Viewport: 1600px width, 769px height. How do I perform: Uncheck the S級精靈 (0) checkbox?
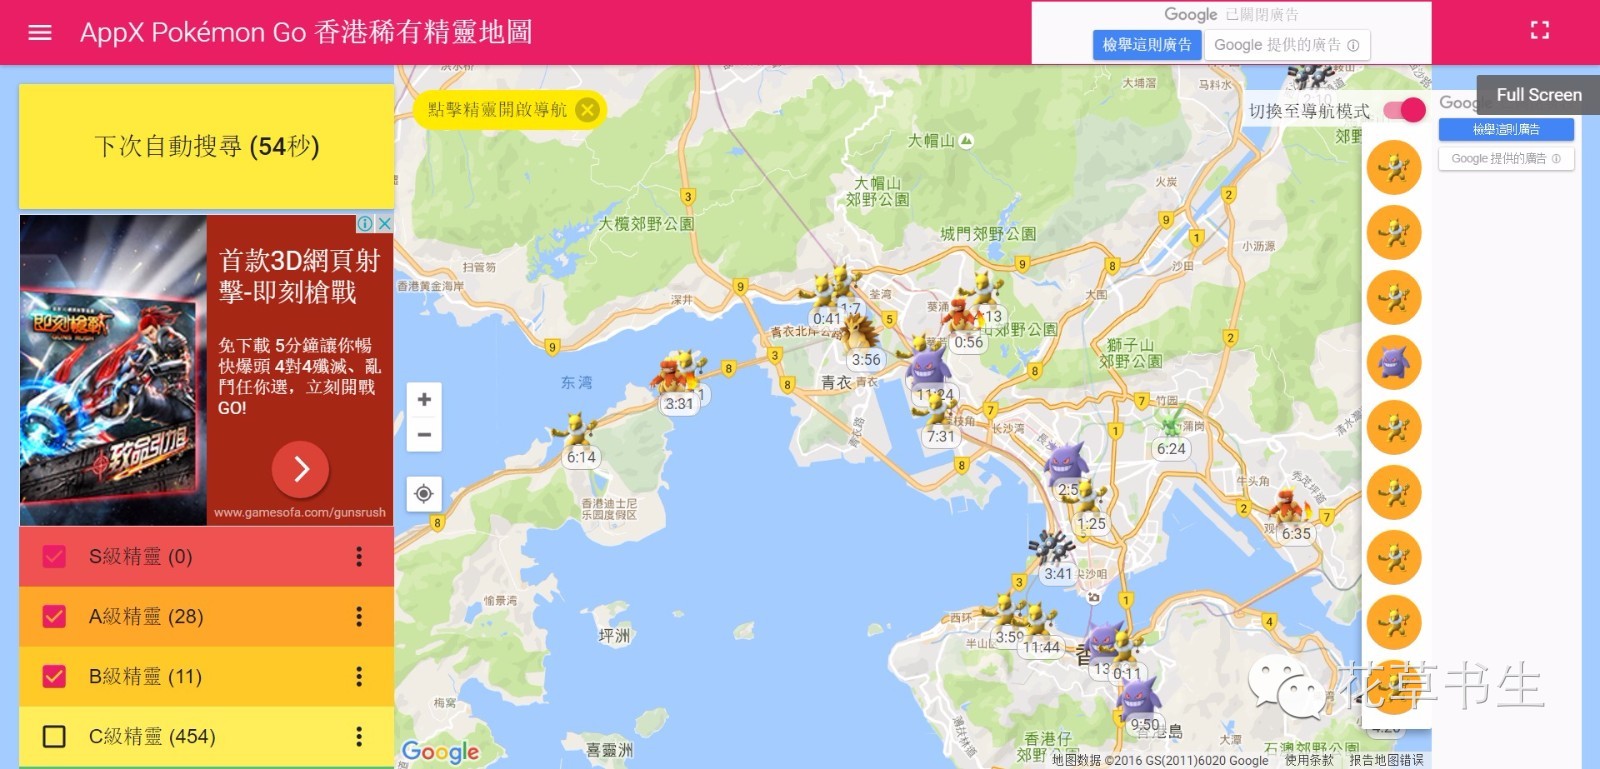(x=54, y=556)
